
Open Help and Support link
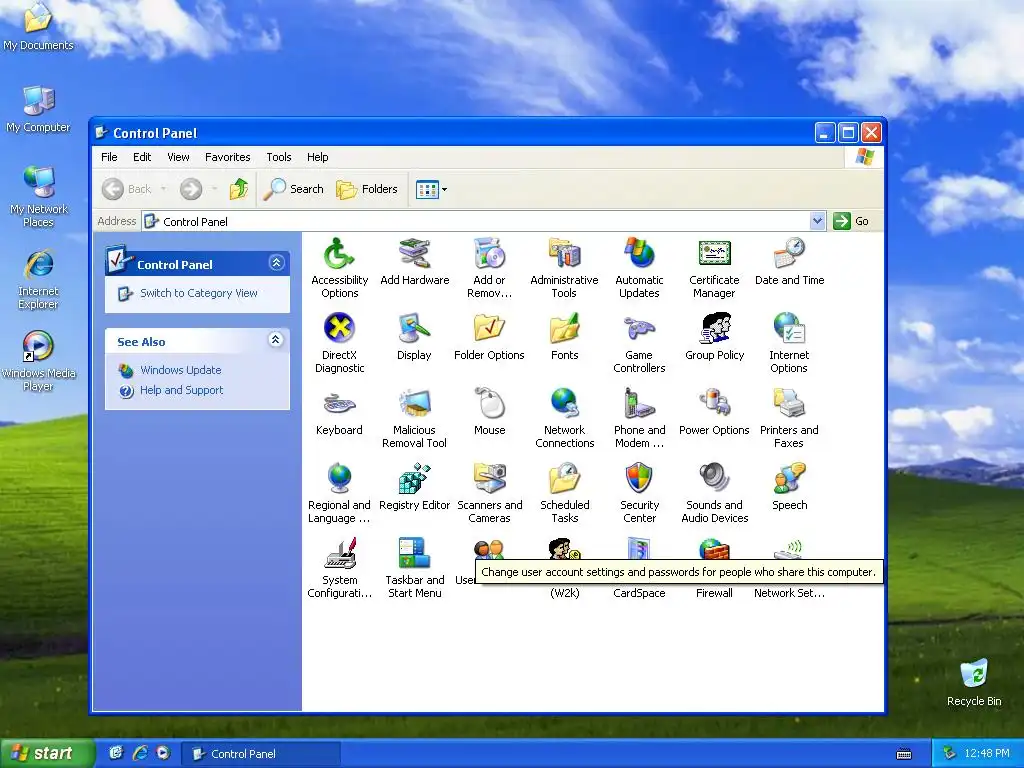pyautogui.click(x=182, y=391)
